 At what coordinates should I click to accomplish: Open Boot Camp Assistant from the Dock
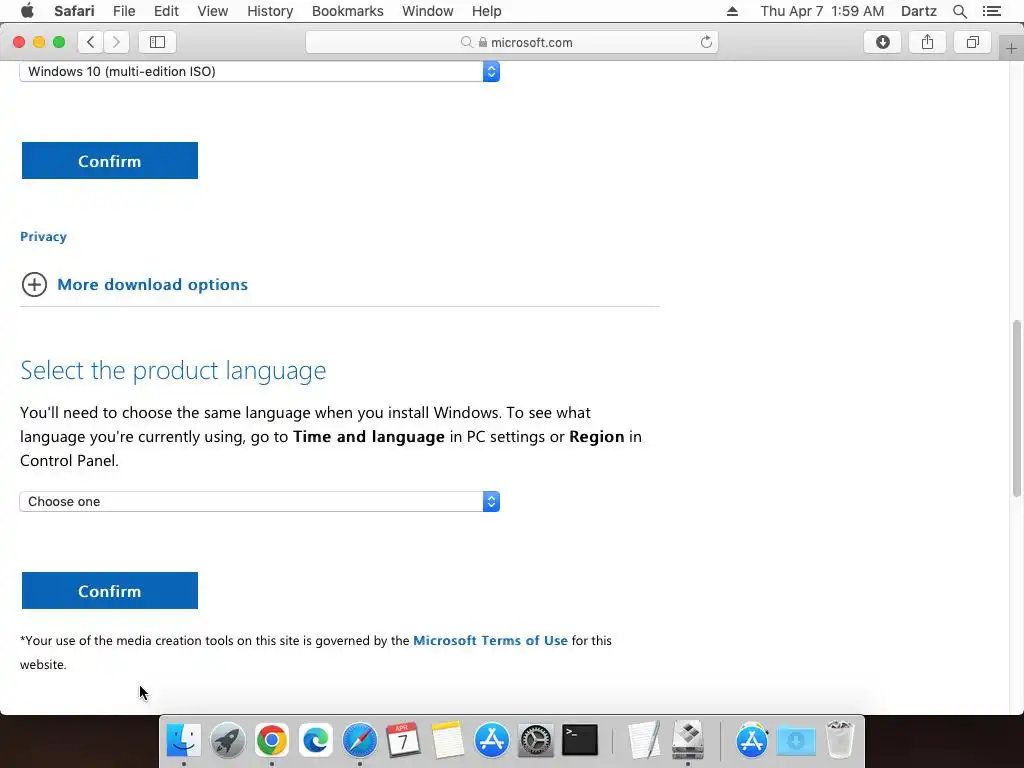688,741
